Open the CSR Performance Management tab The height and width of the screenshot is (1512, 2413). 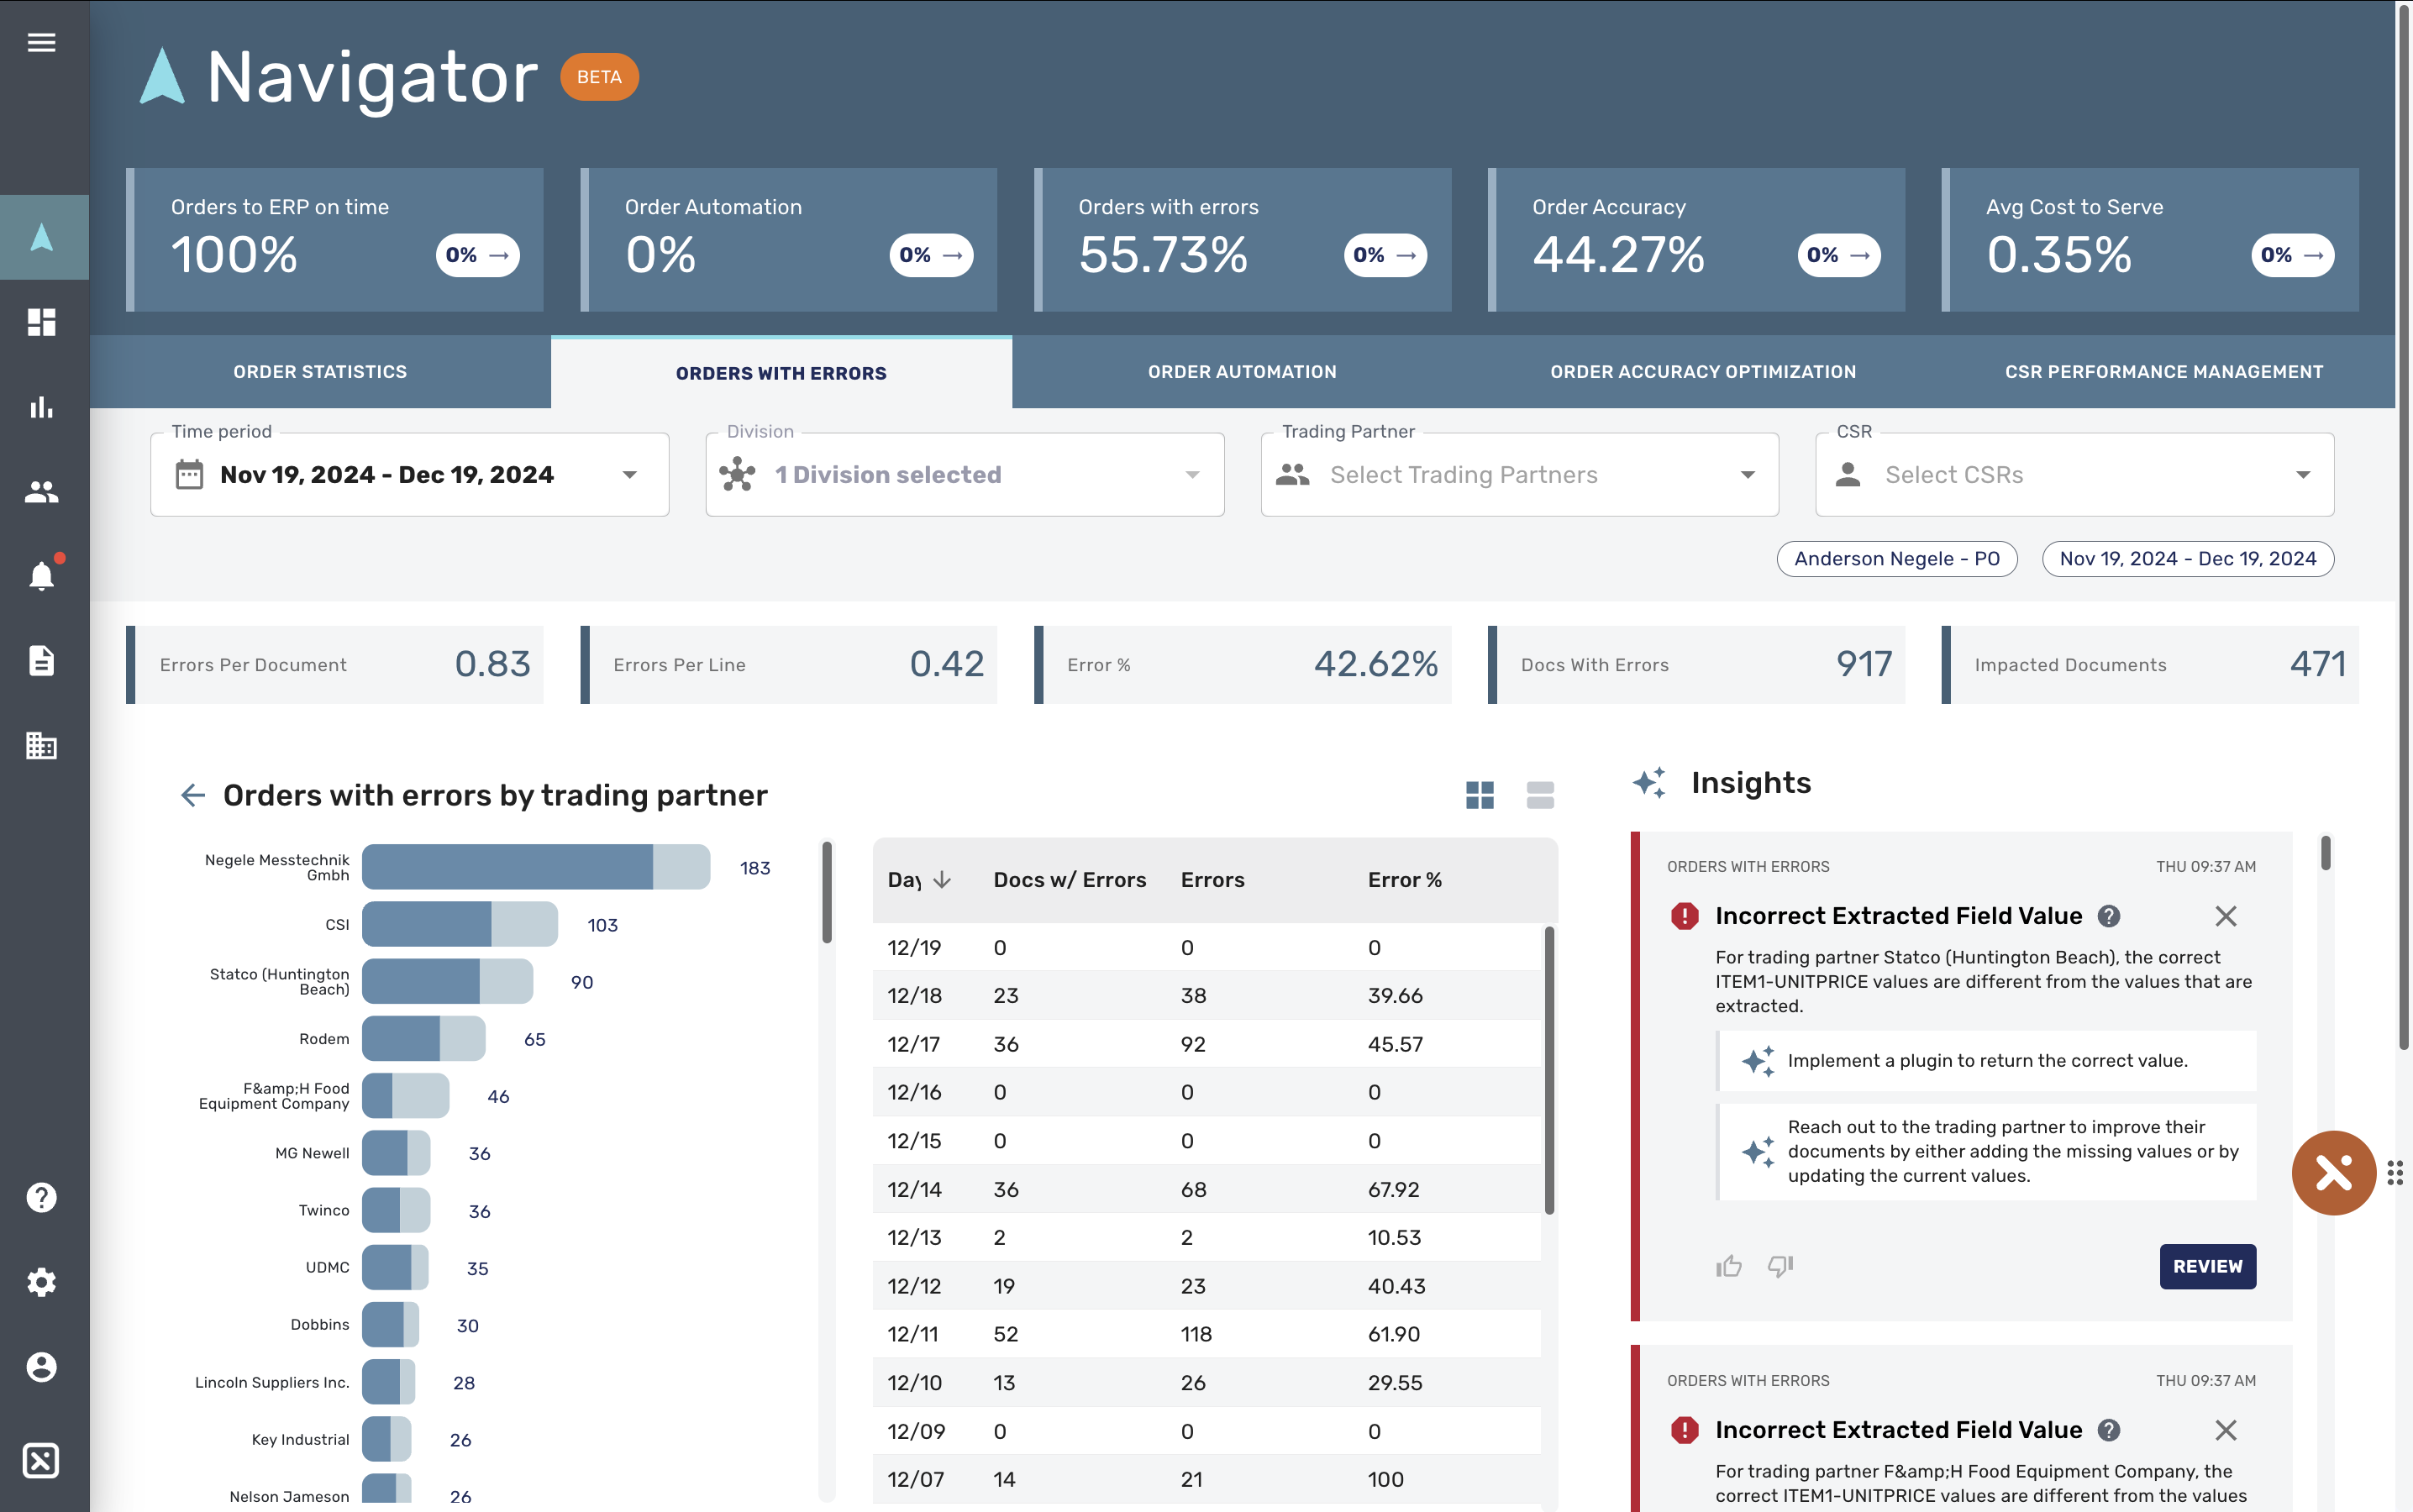coord(2163,372)
